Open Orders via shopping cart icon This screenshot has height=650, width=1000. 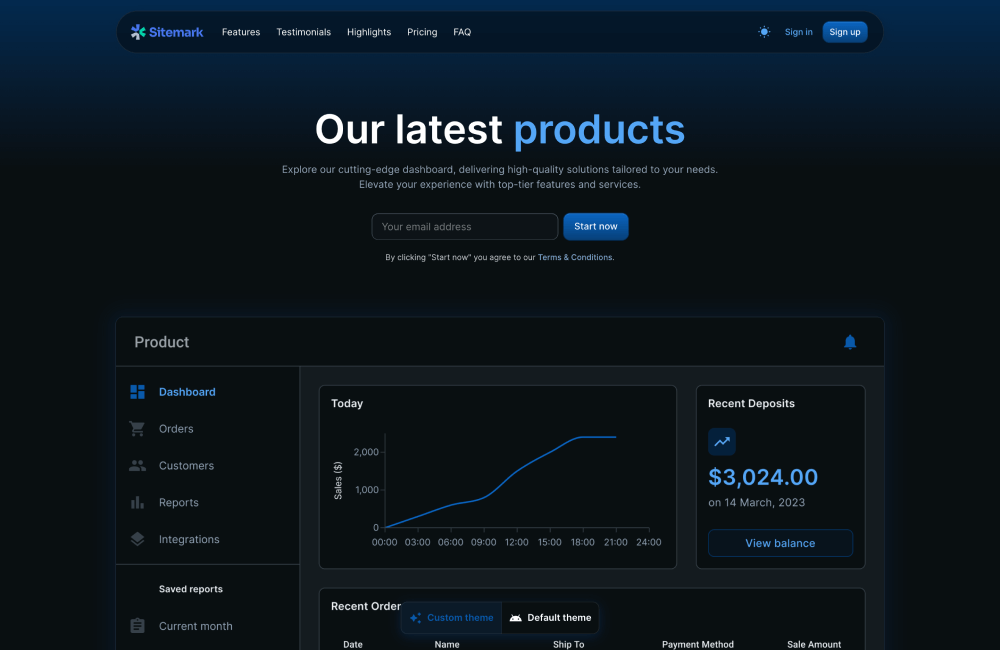tap(138, 429)
